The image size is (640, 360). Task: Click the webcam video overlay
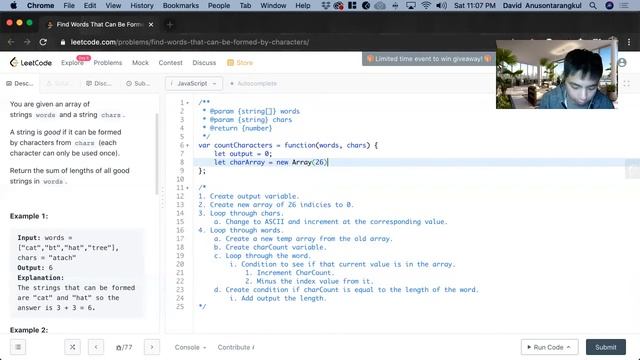coord(557,74)
